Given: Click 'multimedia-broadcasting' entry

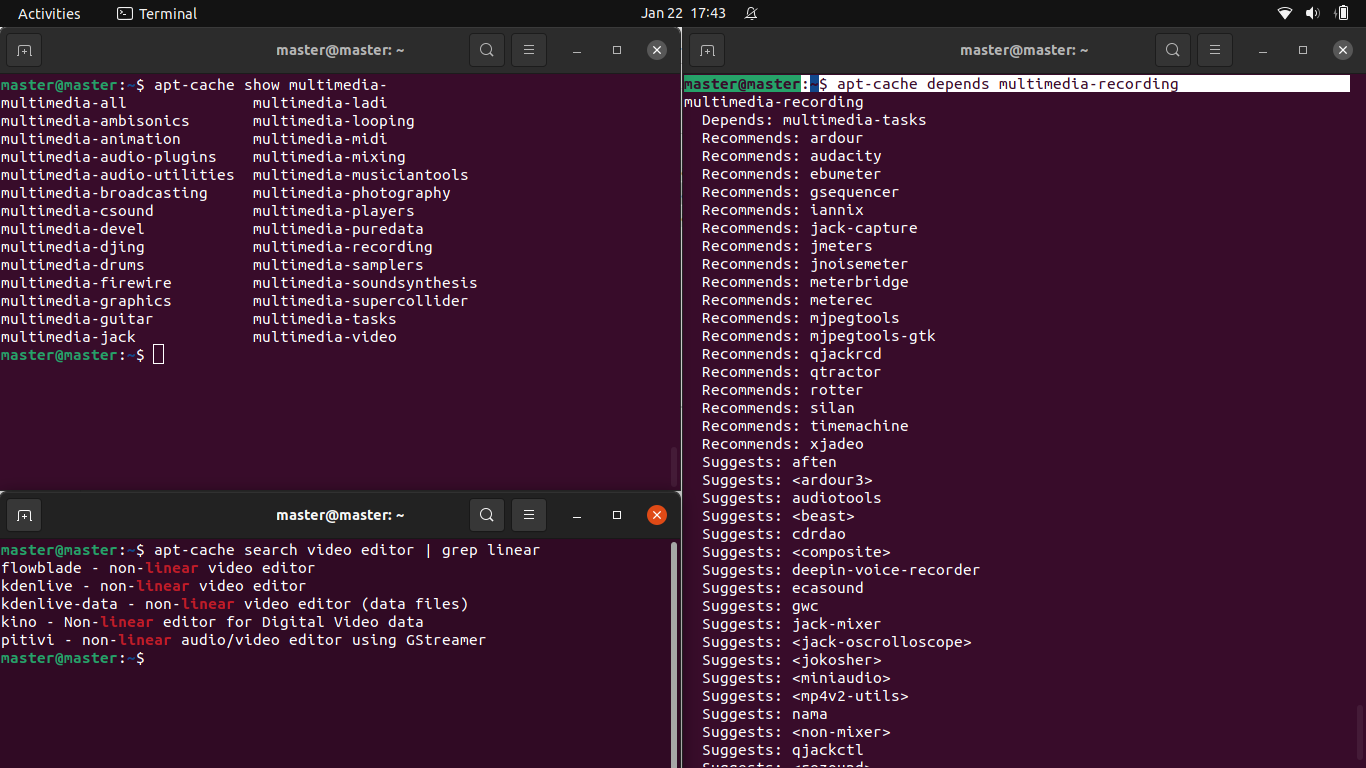Looking at the screenshot, I should (x=104, y=193).
